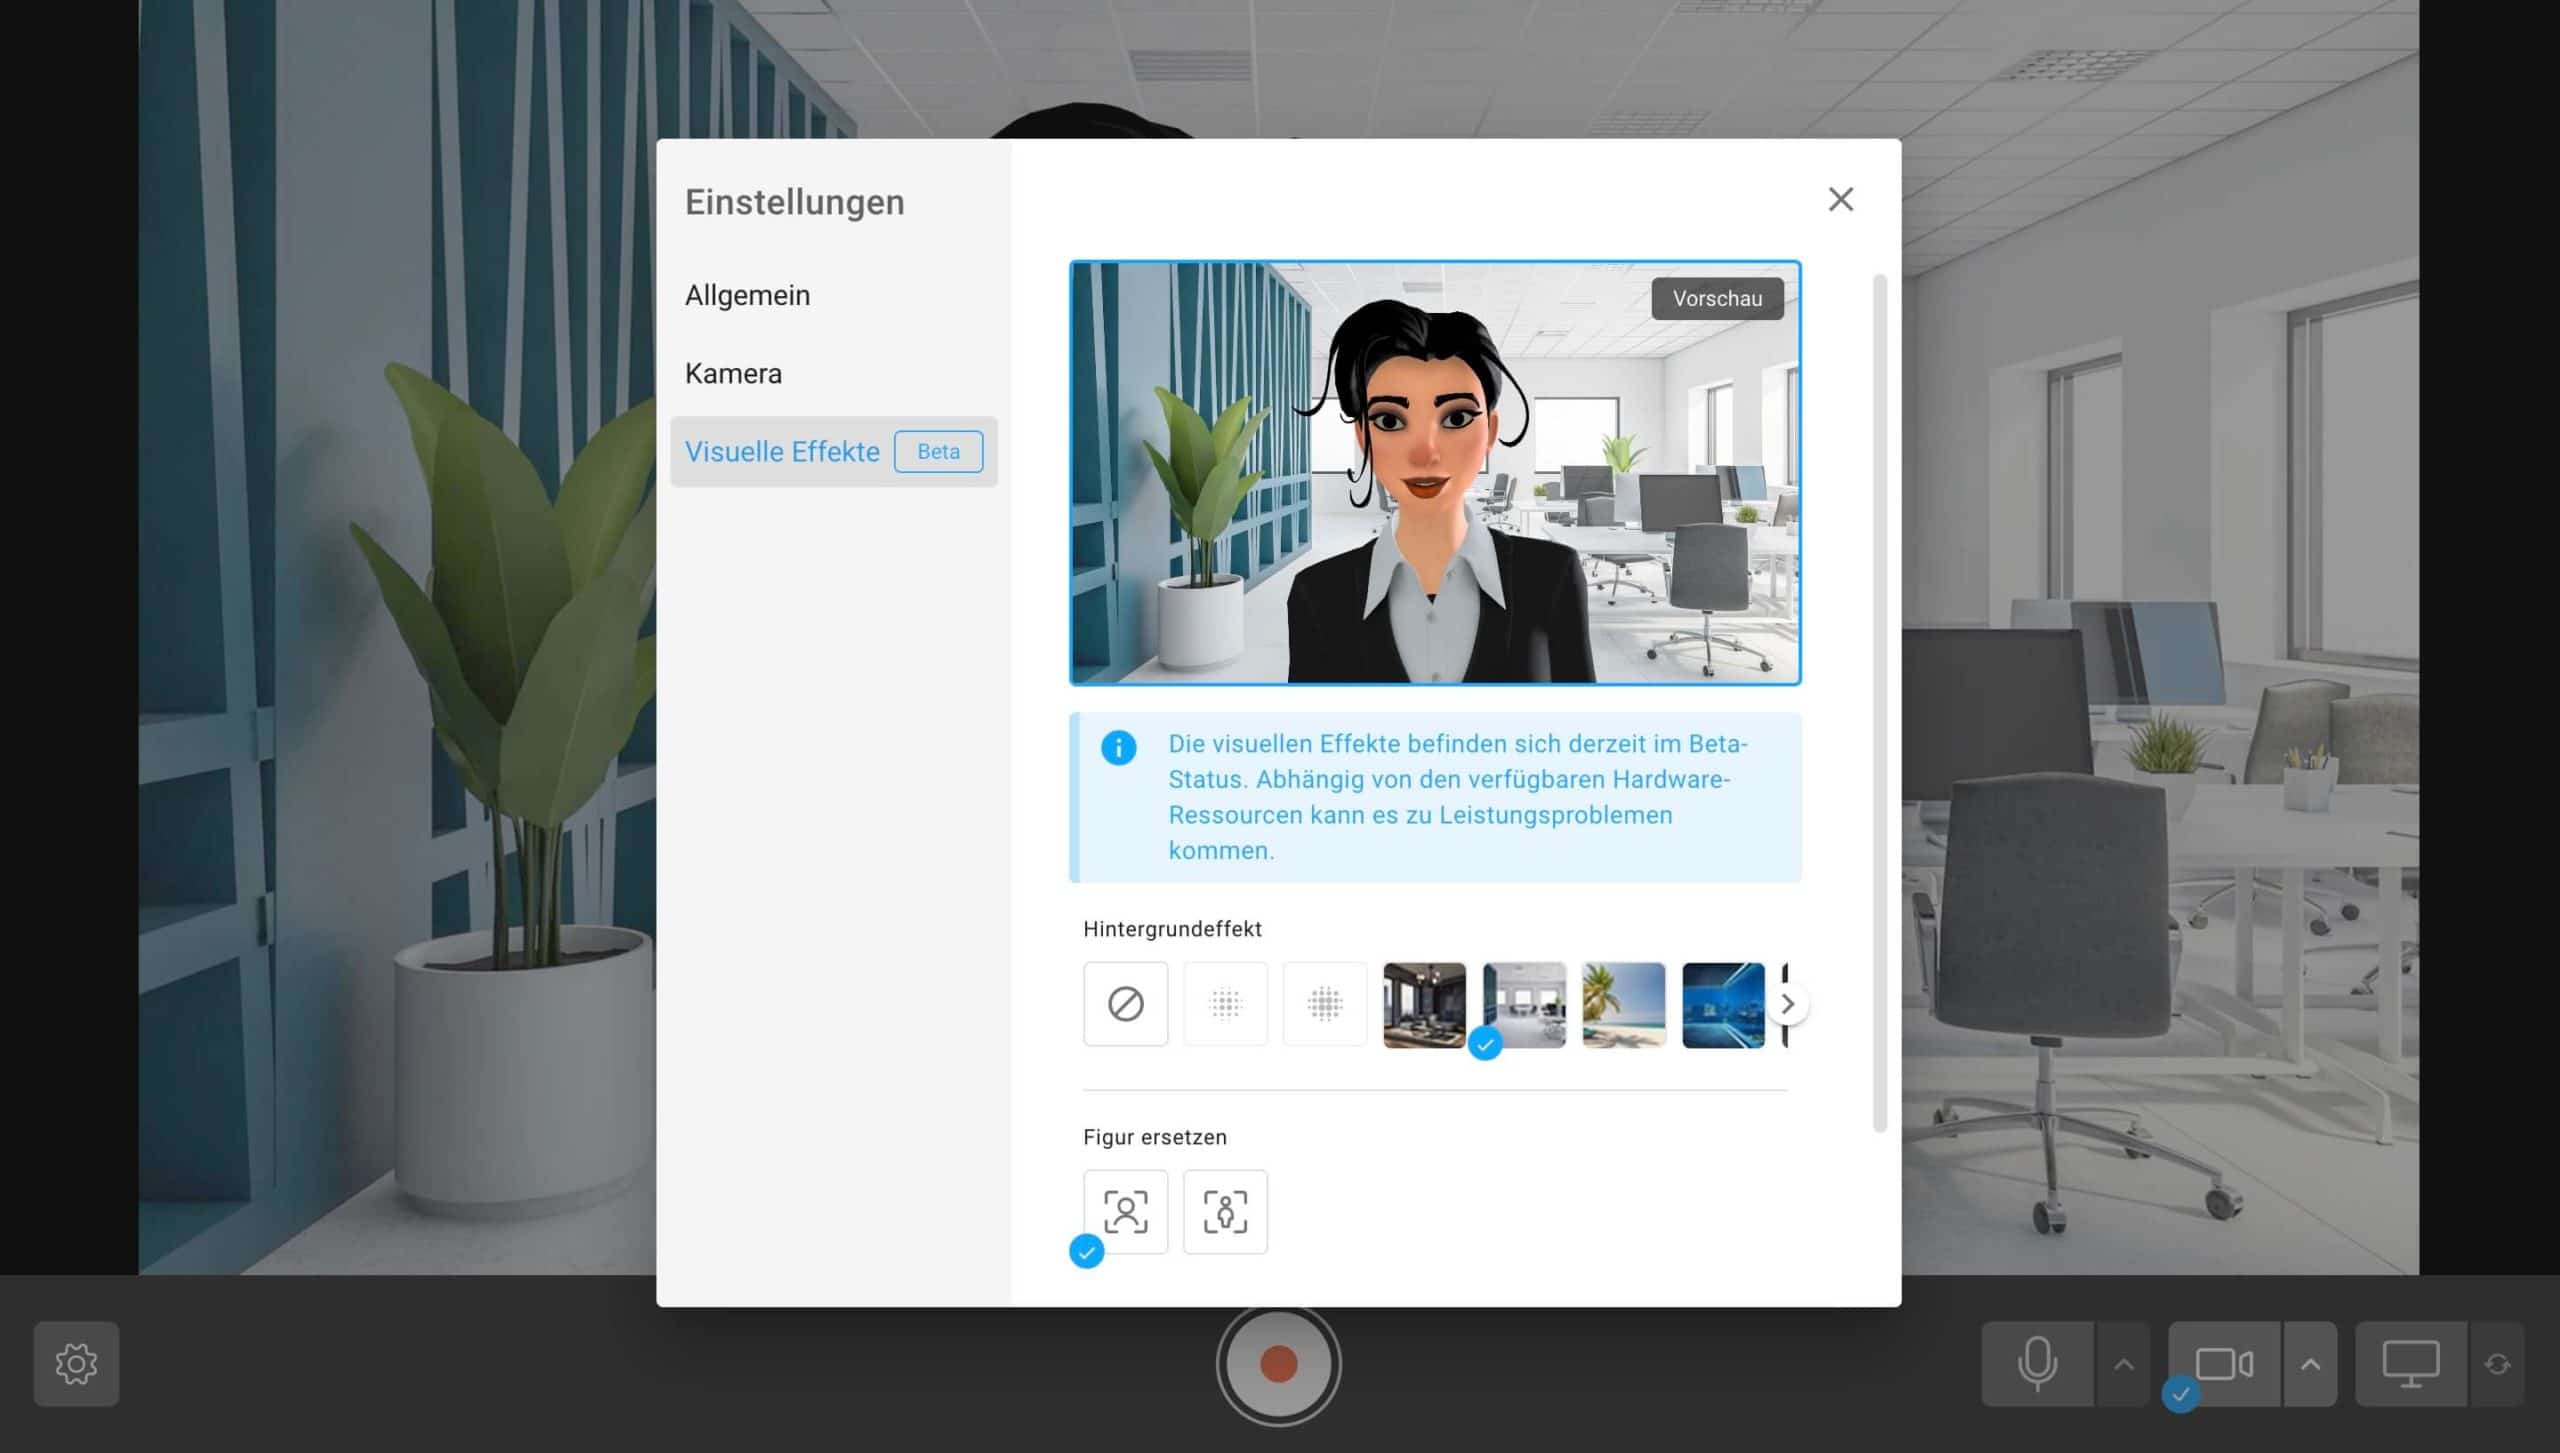Screen dimensions: 2560x1453
Task: Select the dark lounge background thumbnail
Action: click(x=1424, y=1004)
